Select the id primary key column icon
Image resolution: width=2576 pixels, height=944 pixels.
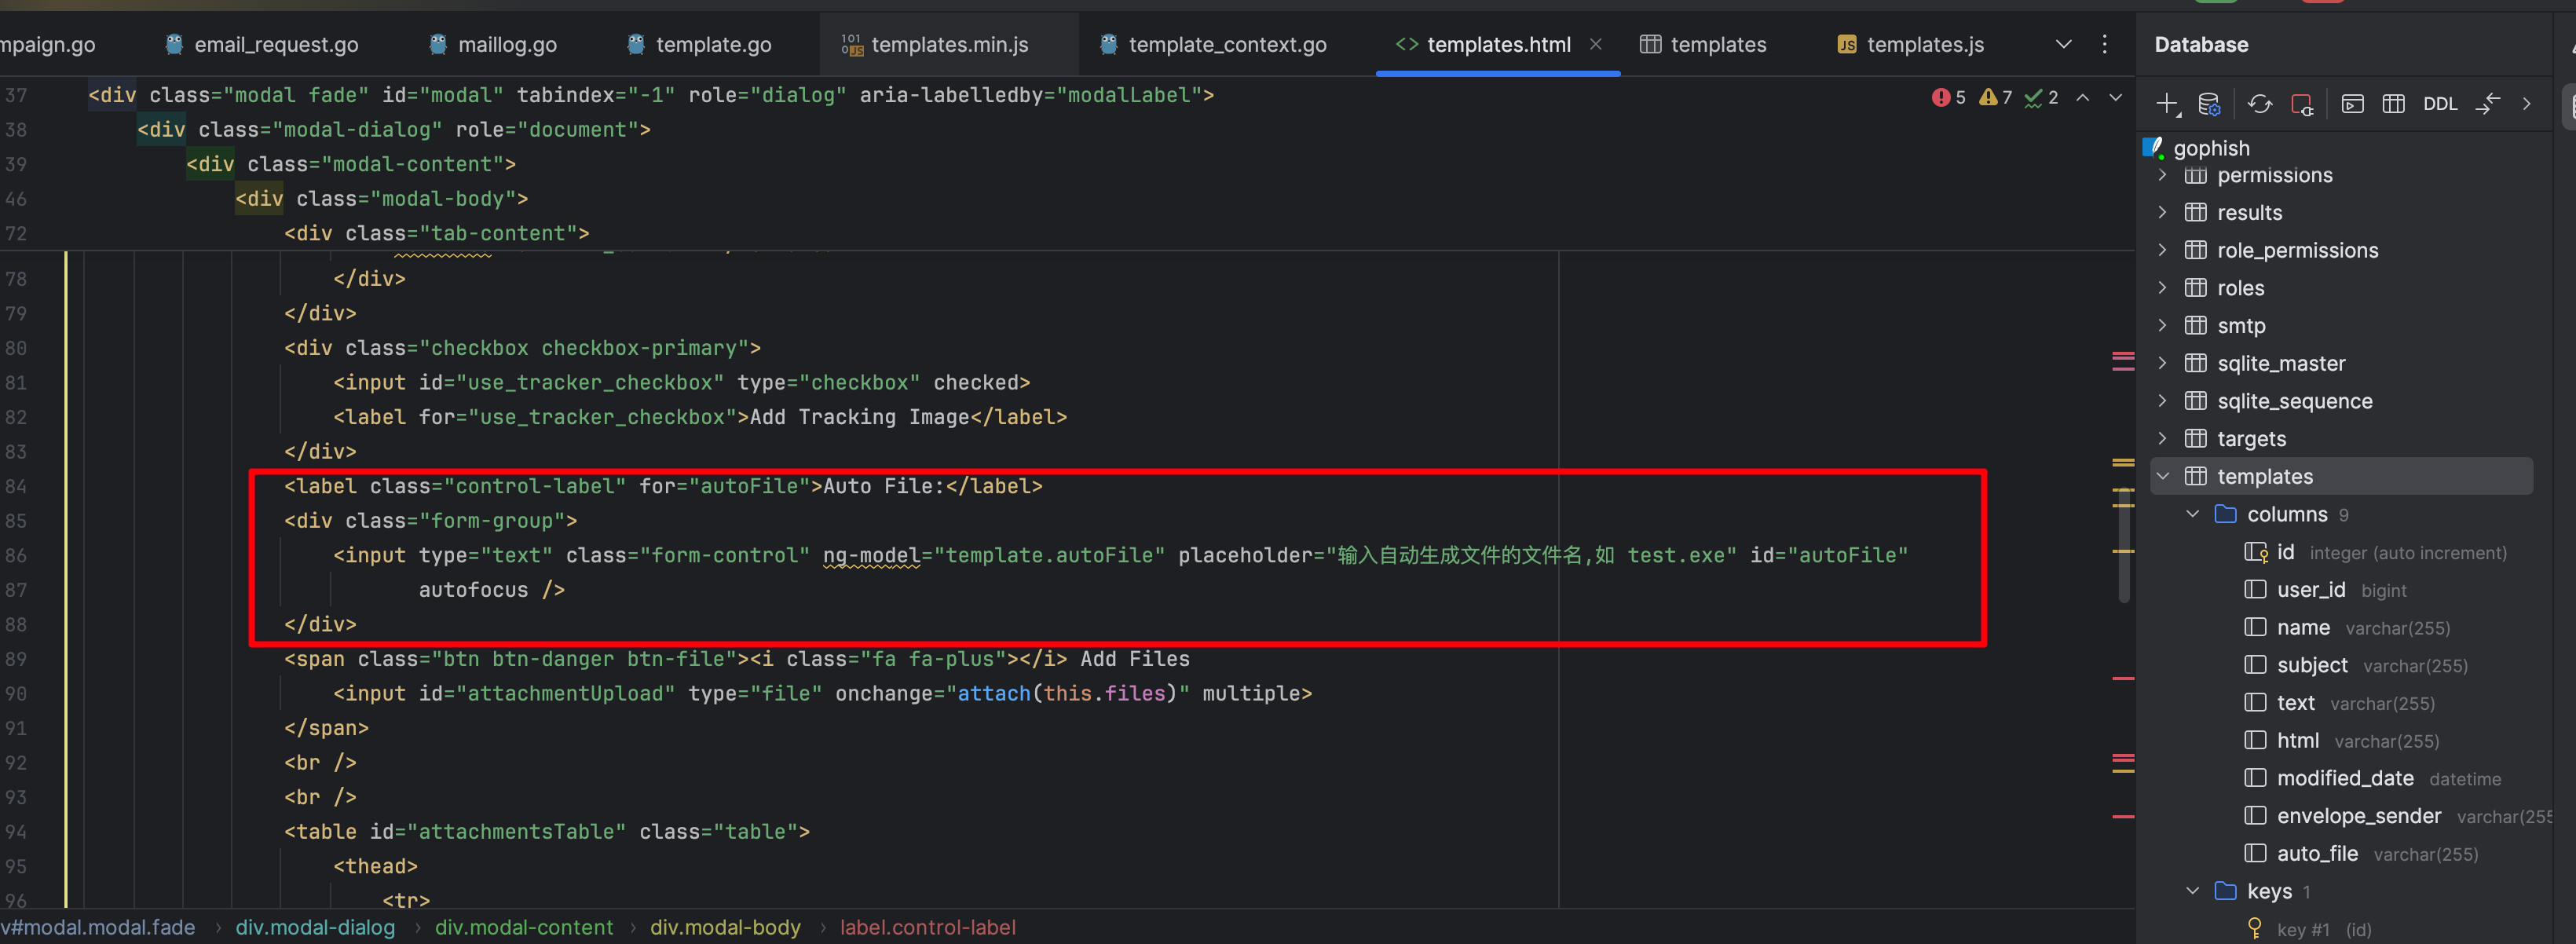point(2256,552)
